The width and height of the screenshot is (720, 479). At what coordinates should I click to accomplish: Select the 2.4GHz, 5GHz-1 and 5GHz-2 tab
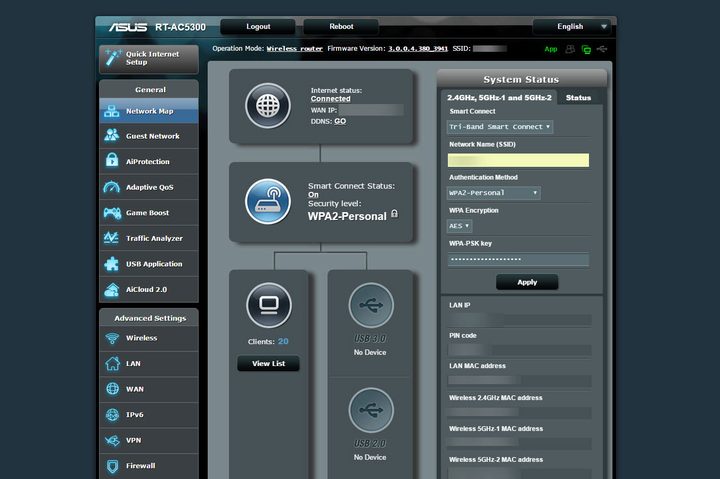click(x=499, y=97)
